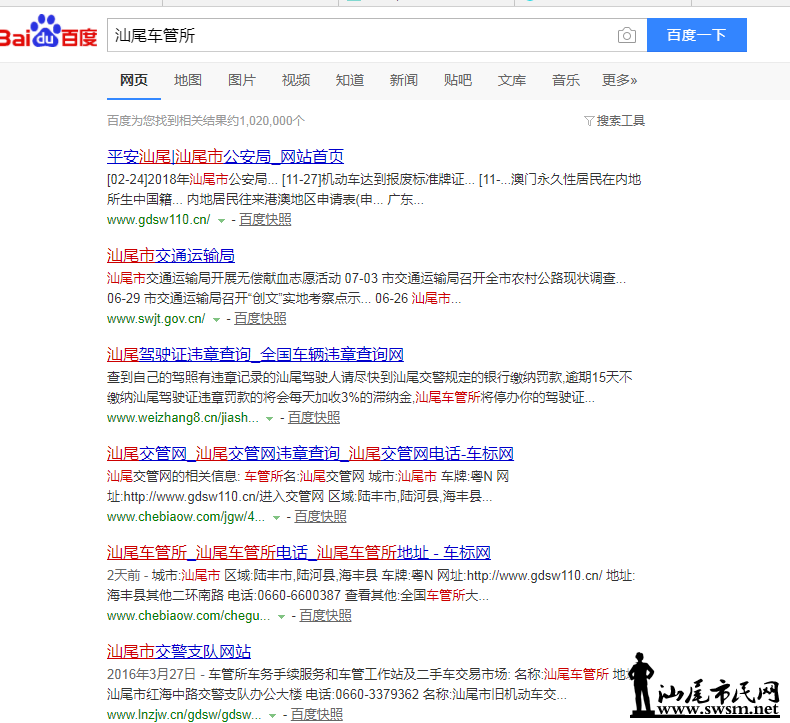The image size is (790, 723).
Task: Open 百度快照 for www.chebiaow.com/jgw result
Action: tap(320, 516)
